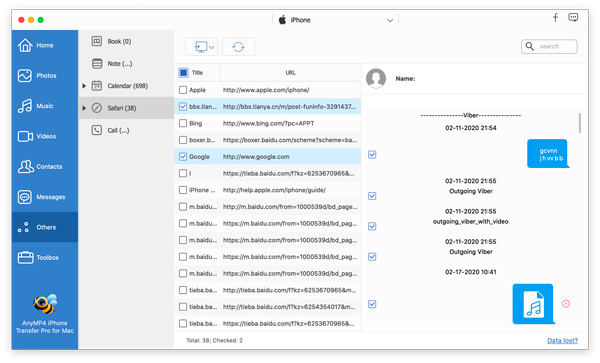
Task: Open the Music section
Action: 44,106
